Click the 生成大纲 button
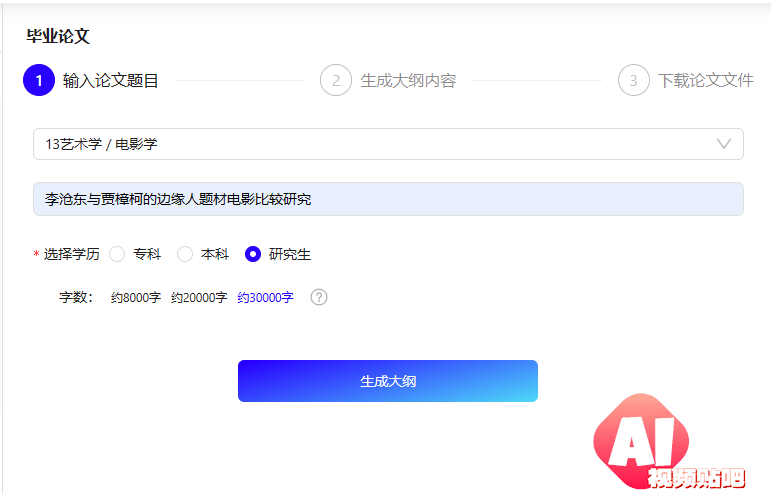The image size is (771, 494). tap(388, 381)
